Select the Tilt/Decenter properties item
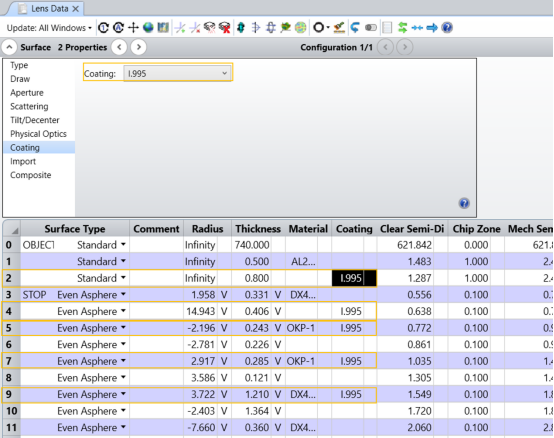The height and width of the screenshot is (438, 554). coord(35,120)
